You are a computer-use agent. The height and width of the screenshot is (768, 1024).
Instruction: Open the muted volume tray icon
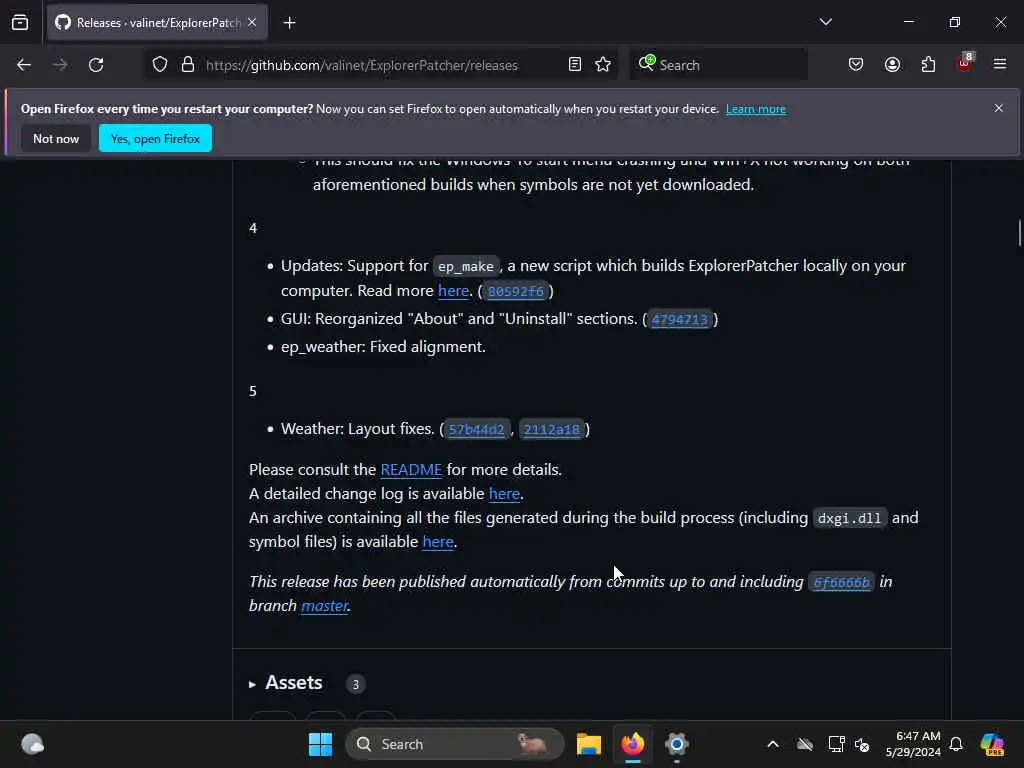[862, 744]
